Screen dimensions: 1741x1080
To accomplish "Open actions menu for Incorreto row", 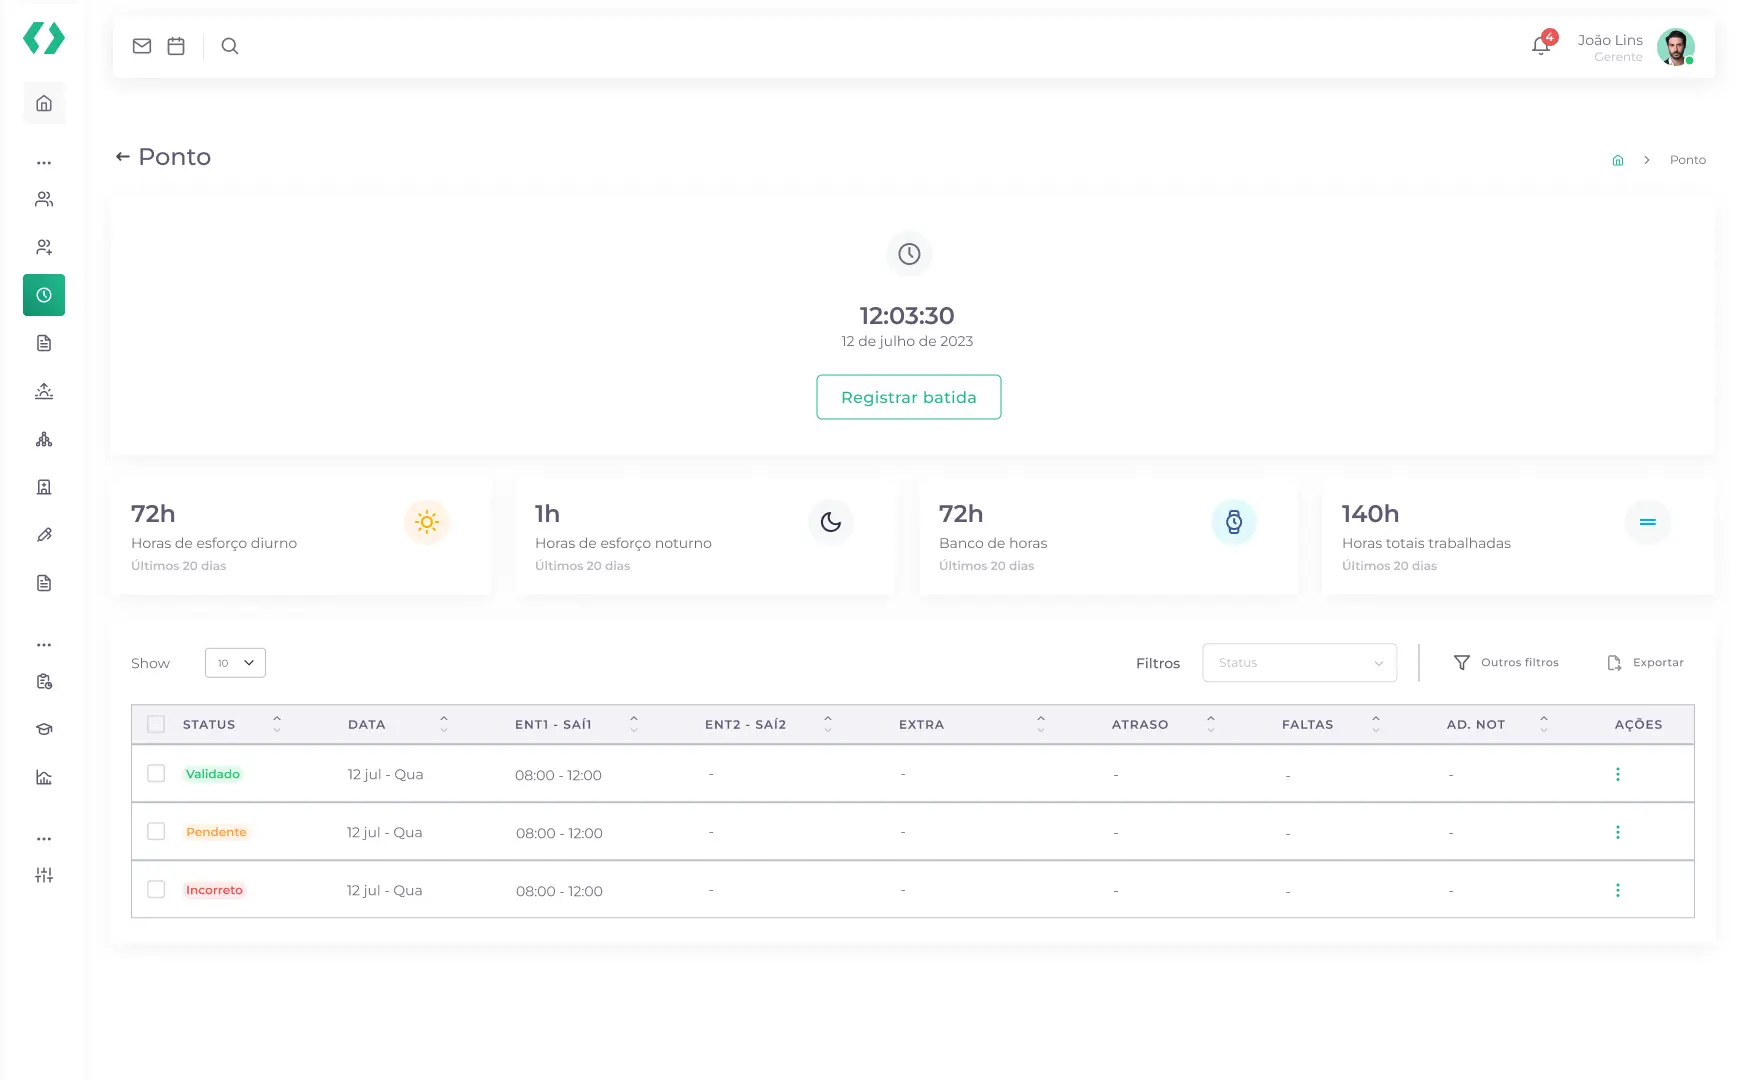I will pos(1618,890).
